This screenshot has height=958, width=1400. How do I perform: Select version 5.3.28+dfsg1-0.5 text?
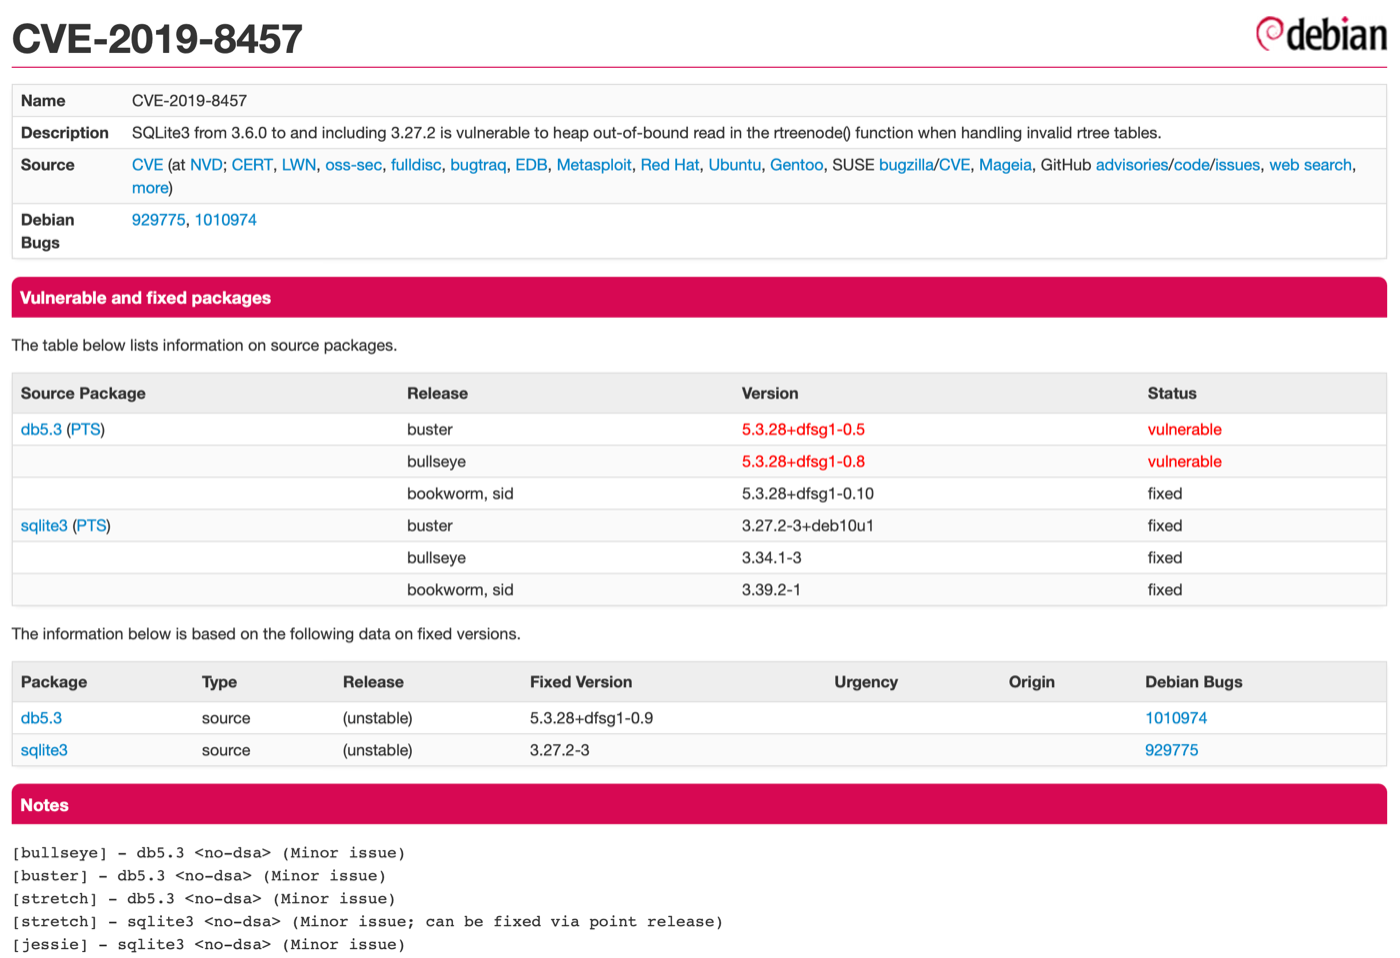coord(803,430)
